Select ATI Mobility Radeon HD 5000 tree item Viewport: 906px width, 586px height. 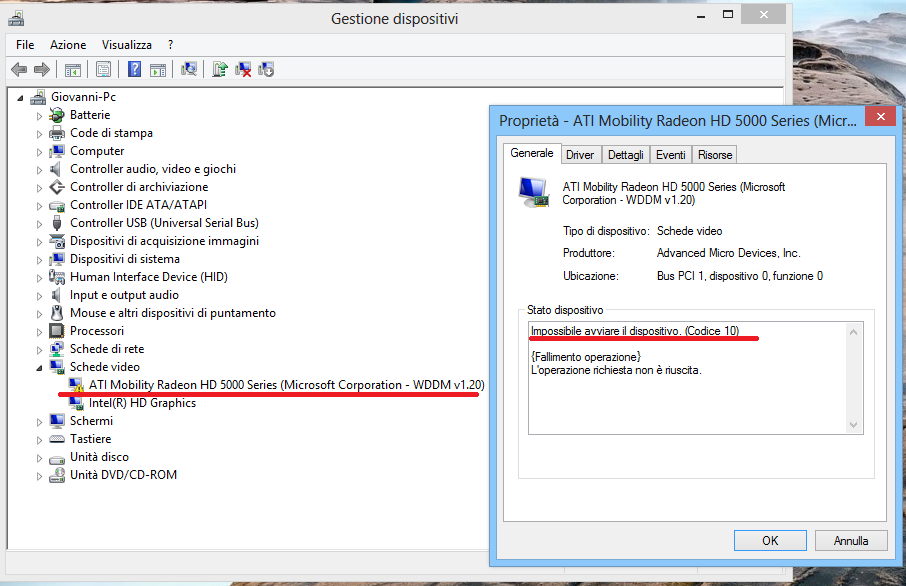point(287,385)
